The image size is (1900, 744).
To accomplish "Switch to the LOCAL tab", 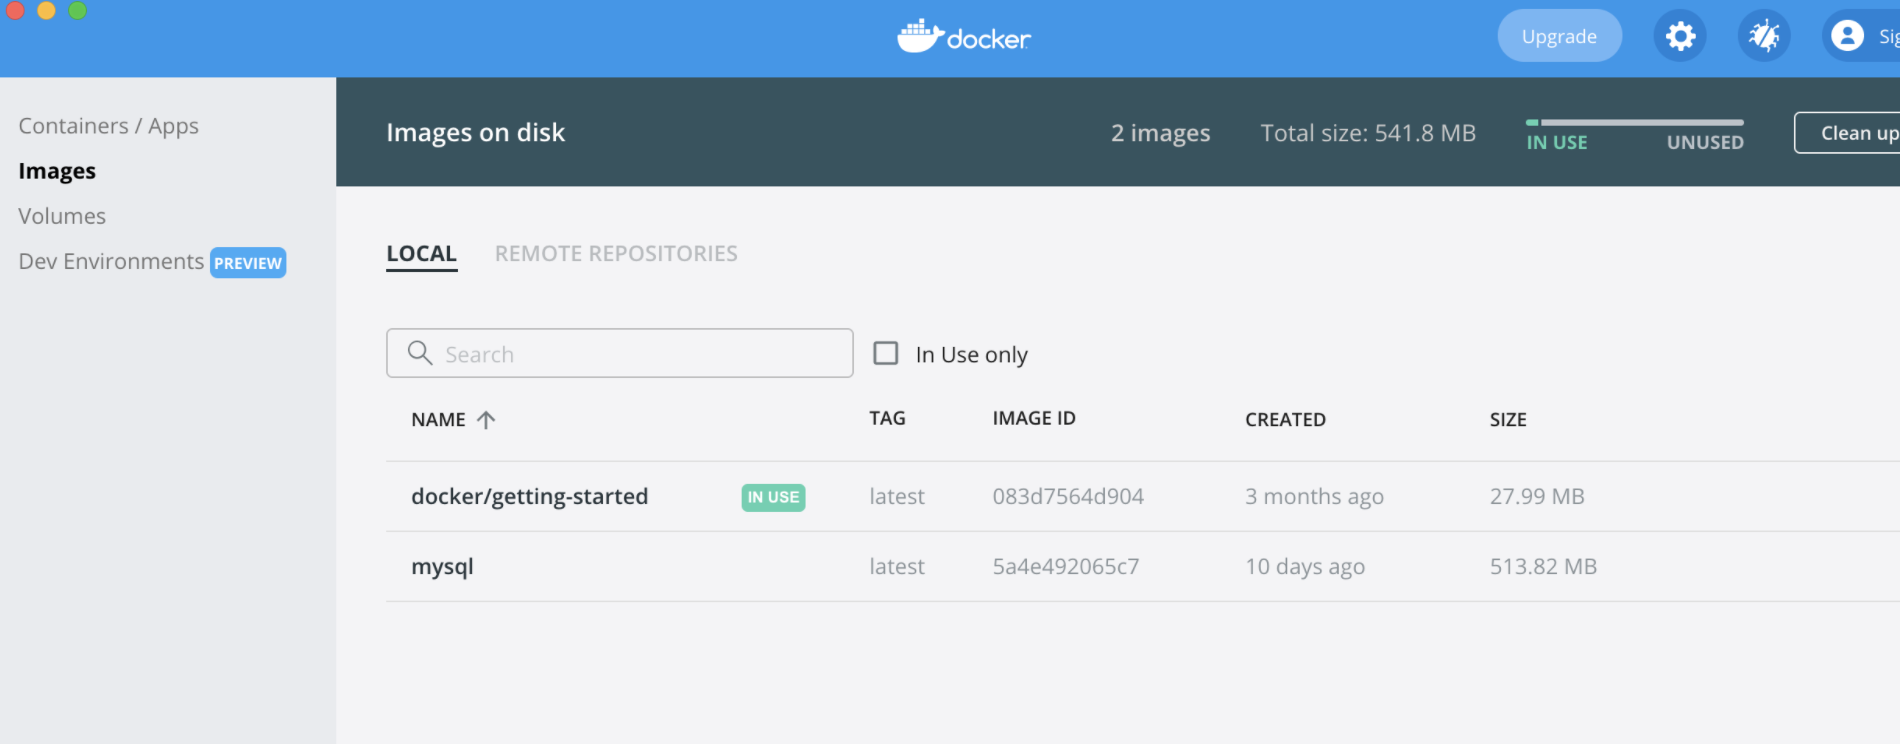I will pos(422,254).
